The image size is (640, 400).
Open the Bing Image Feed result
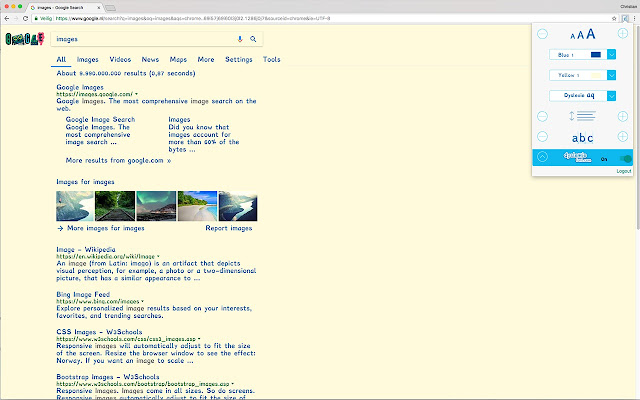point(83,294)
